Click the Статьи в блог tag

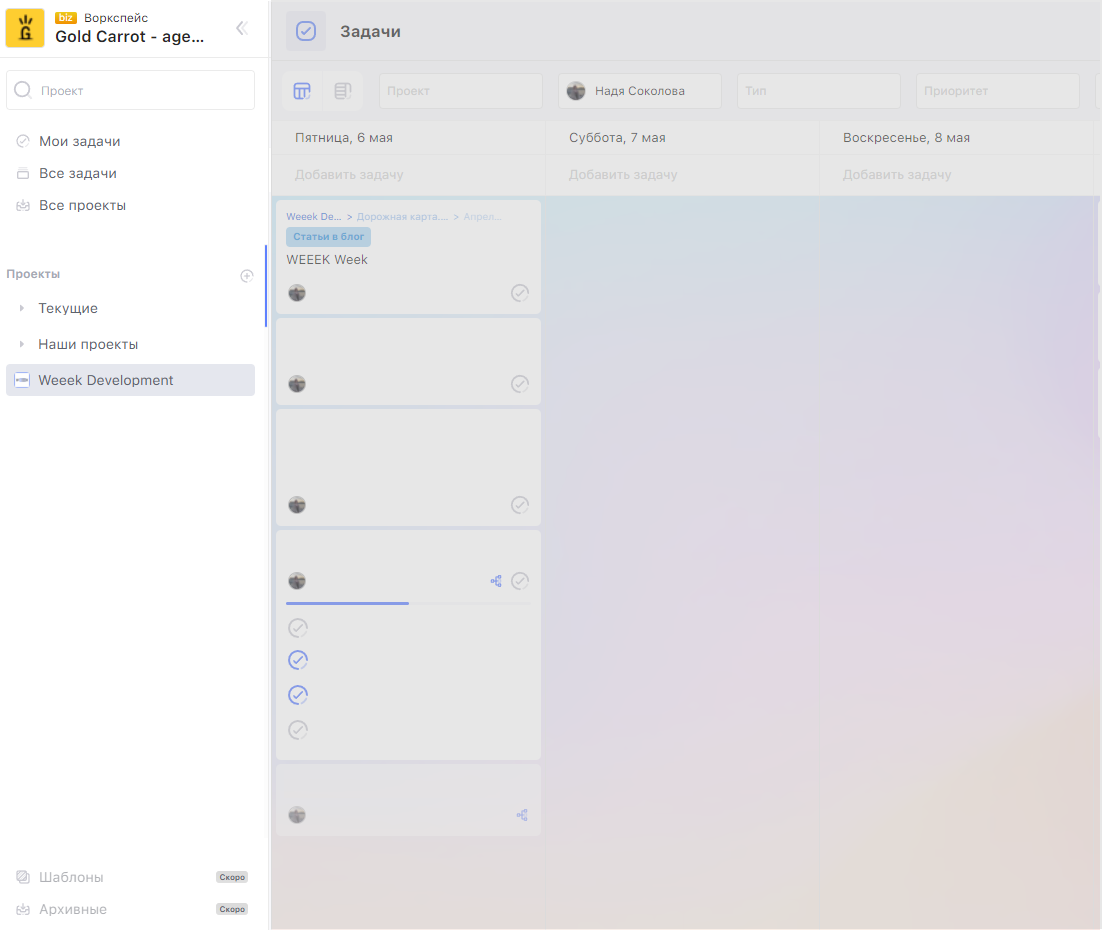point(328,237)
